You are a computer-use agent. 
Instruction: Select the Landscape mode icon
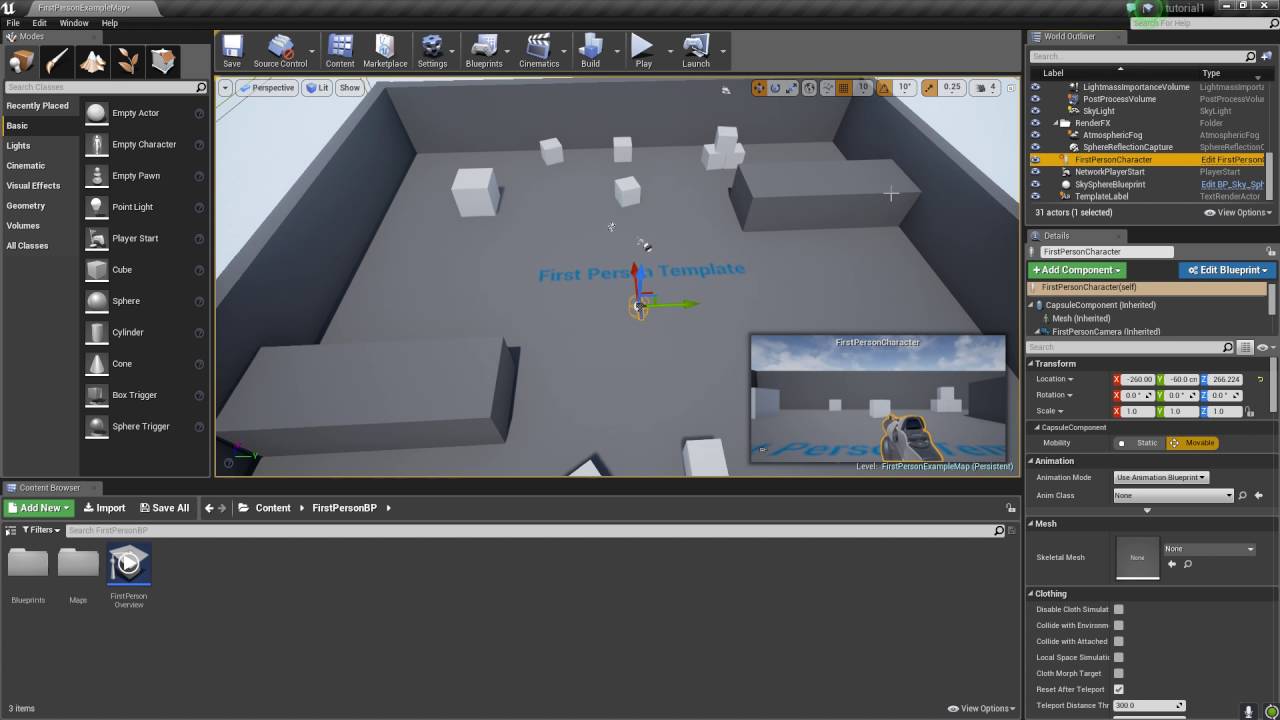(x=92, y=62)
